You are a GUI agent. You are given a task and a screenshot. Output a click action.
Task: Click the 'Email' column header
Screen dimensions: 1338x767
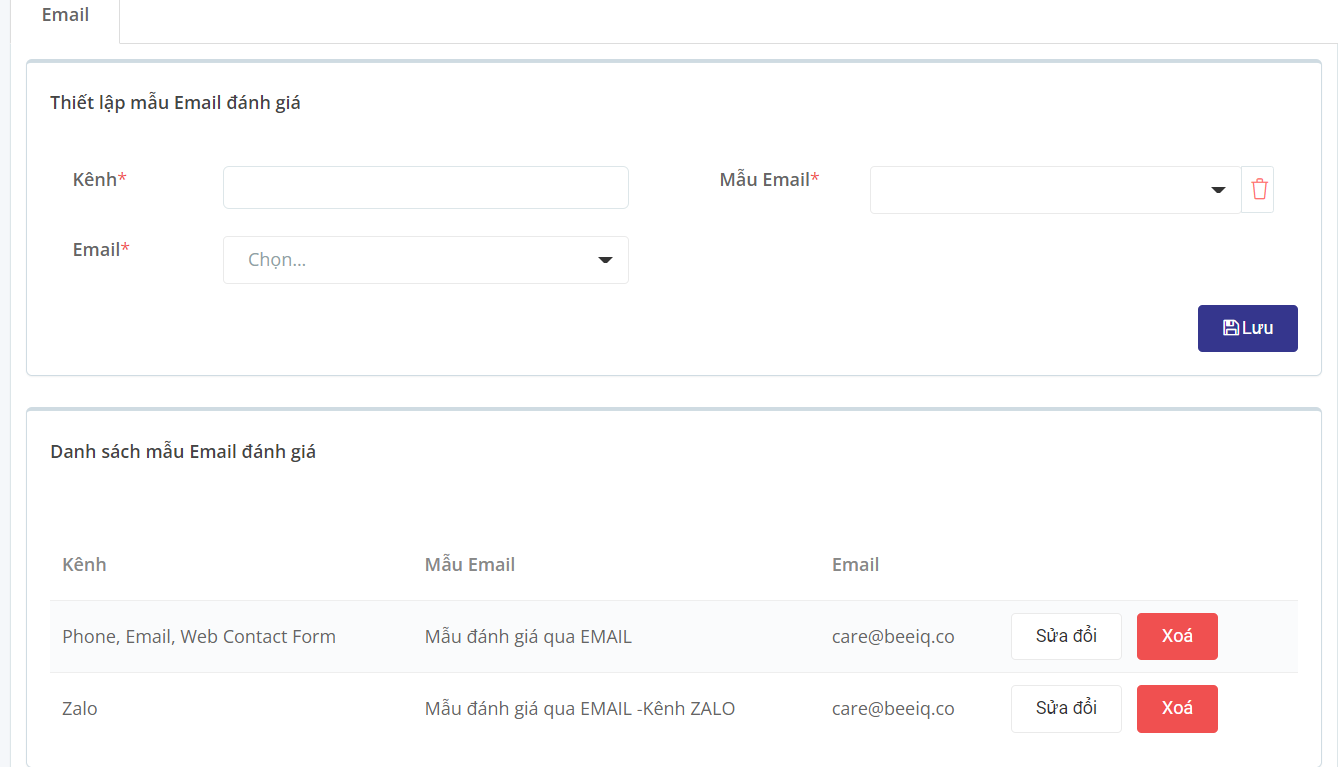tap(855, 565)
